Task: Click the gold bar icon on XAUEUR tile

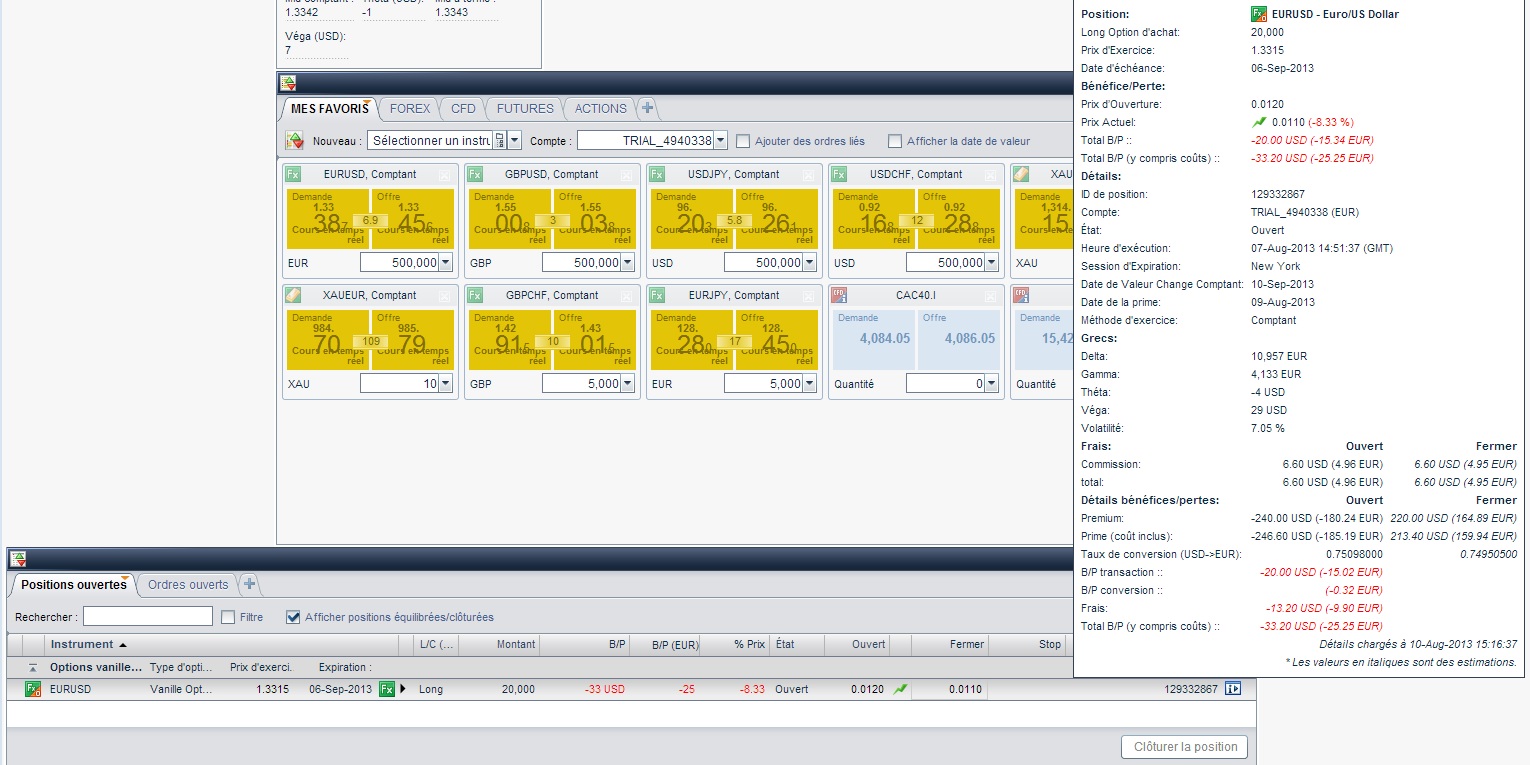Action: (293, 295)
